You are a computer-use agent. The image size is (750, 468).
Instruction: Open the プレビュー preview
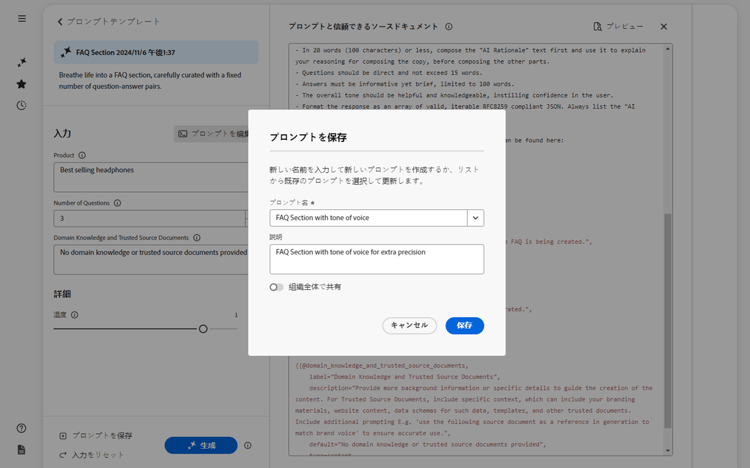[618, 27]
